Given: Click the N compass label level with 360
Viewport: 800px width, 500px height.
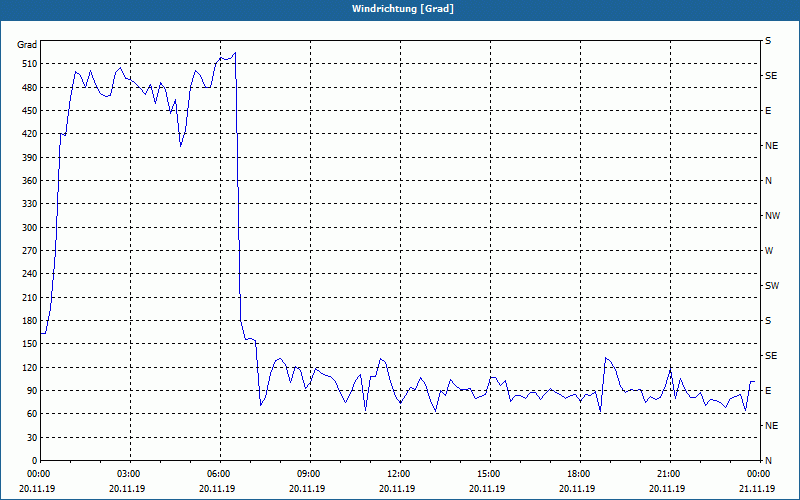Looking at the screenshot, I should point(768,181).
